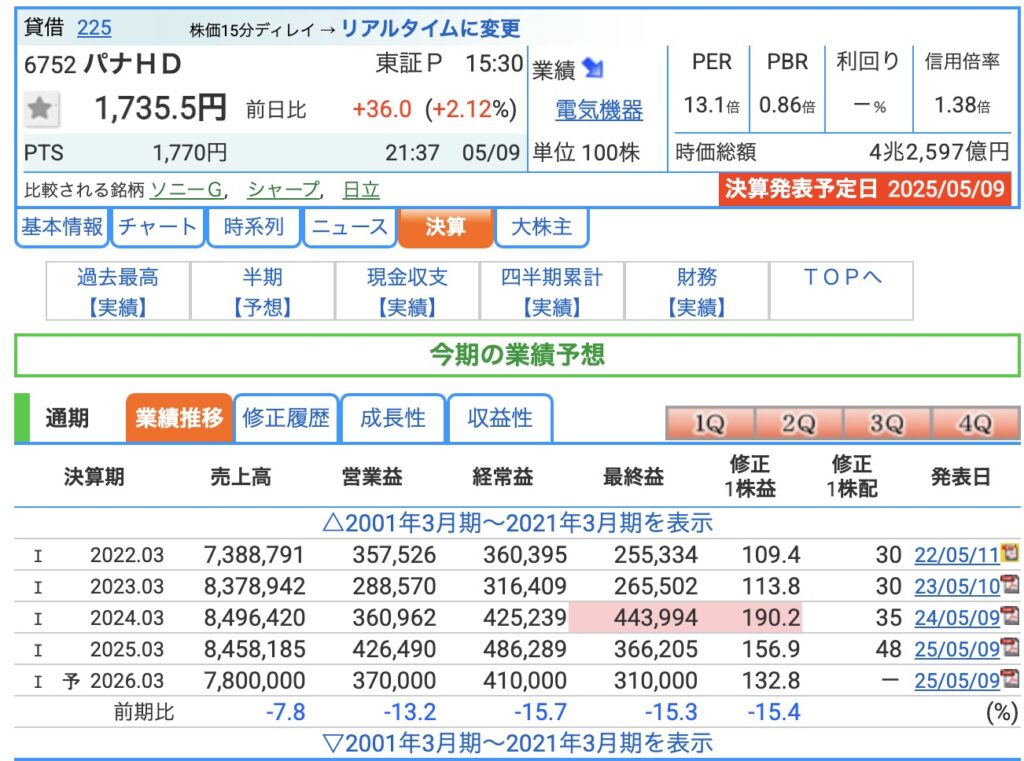Click the 時価総額 value 4兆2,597億円

click(x=939, y=152)
